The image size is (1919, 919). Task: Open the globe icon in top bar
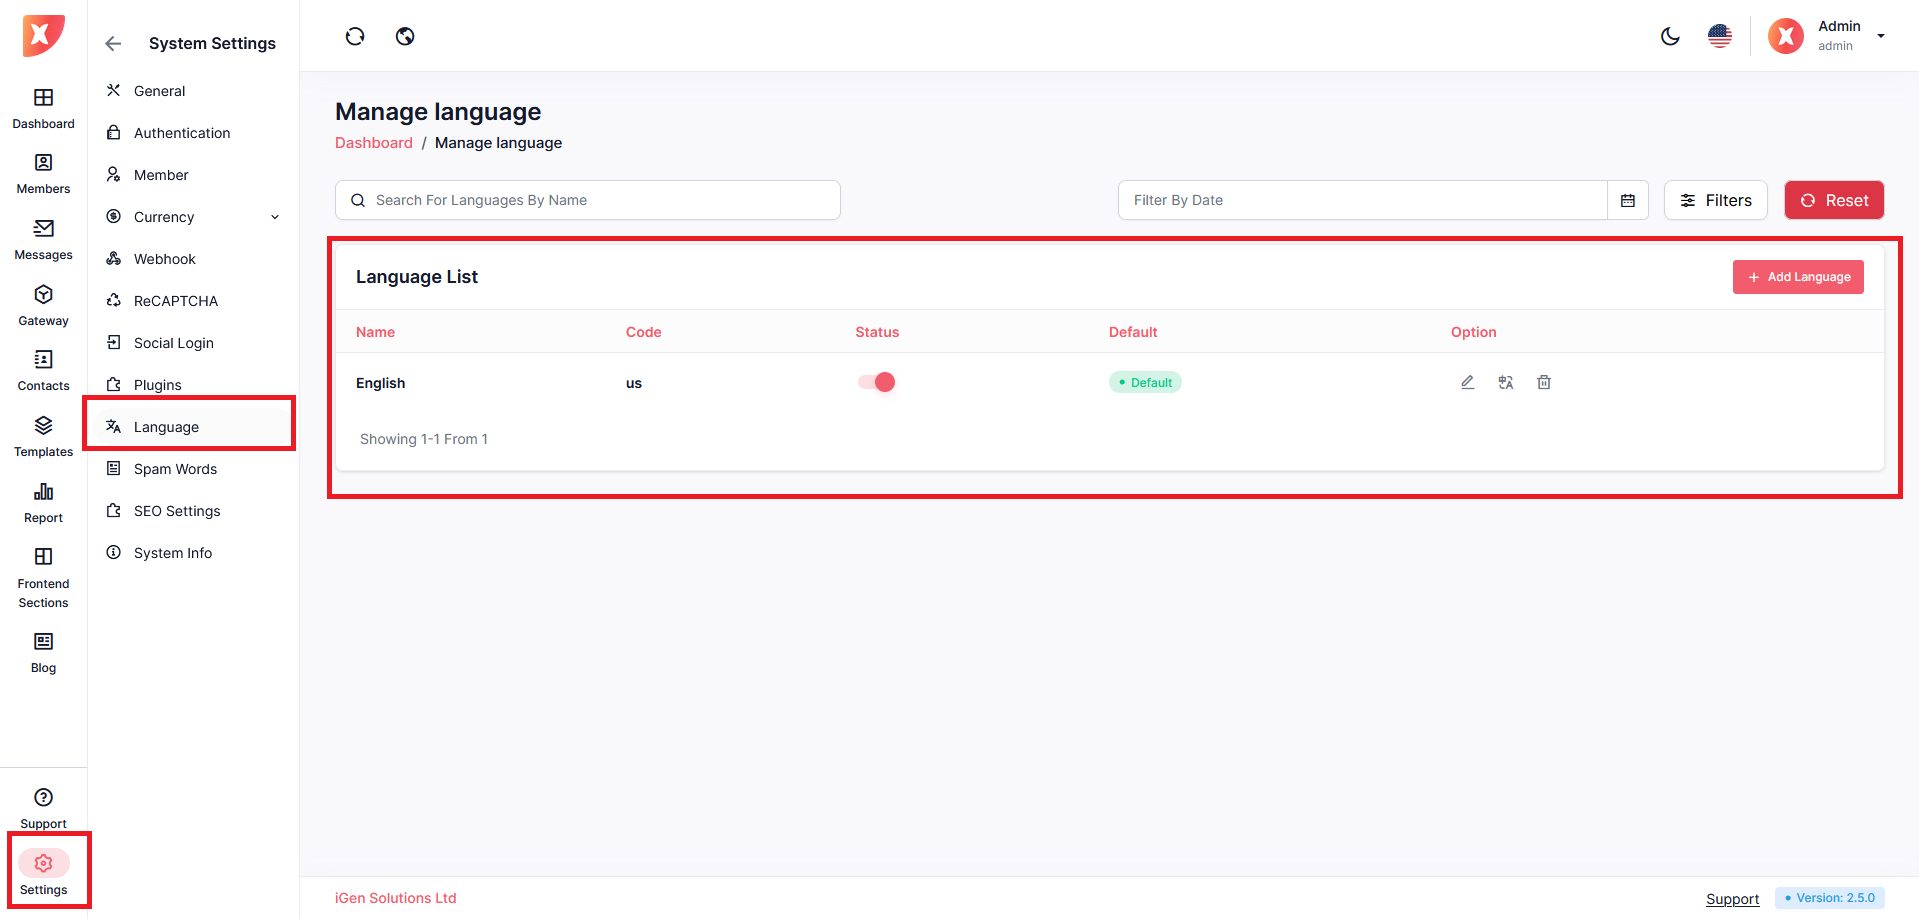(x=405, y=37)
